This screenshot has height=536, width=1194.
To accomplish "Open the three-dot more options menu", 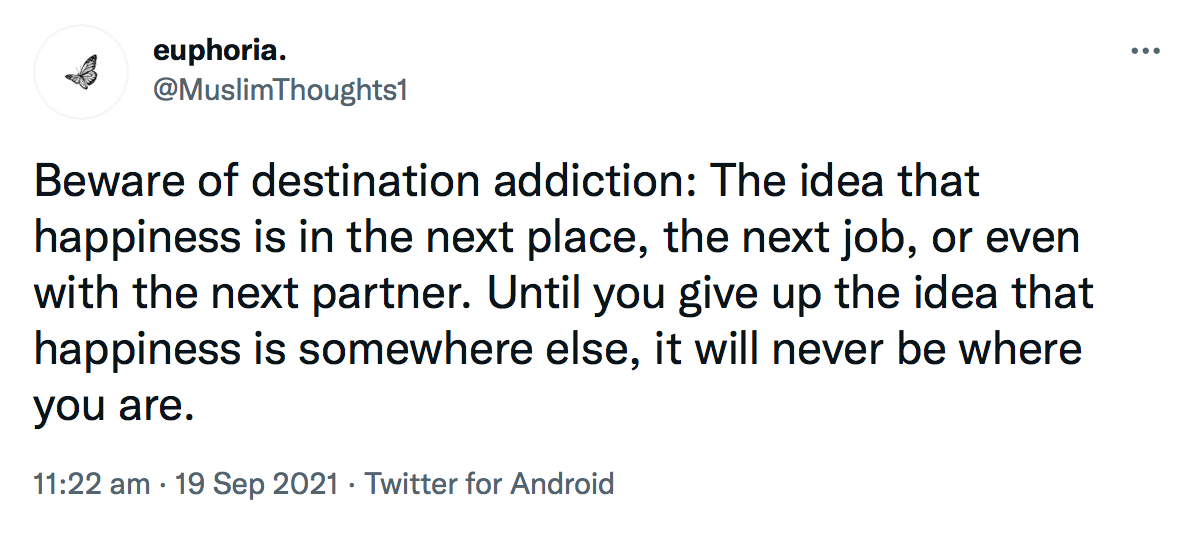I will 1145,52.
